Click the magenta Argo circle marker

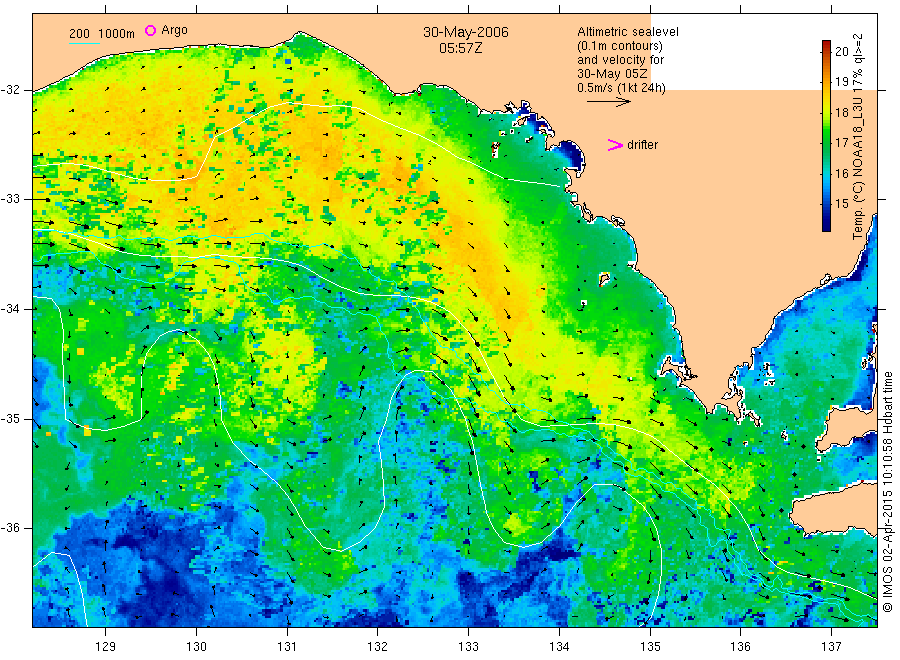pyautogui.click(x=150, y=30)
